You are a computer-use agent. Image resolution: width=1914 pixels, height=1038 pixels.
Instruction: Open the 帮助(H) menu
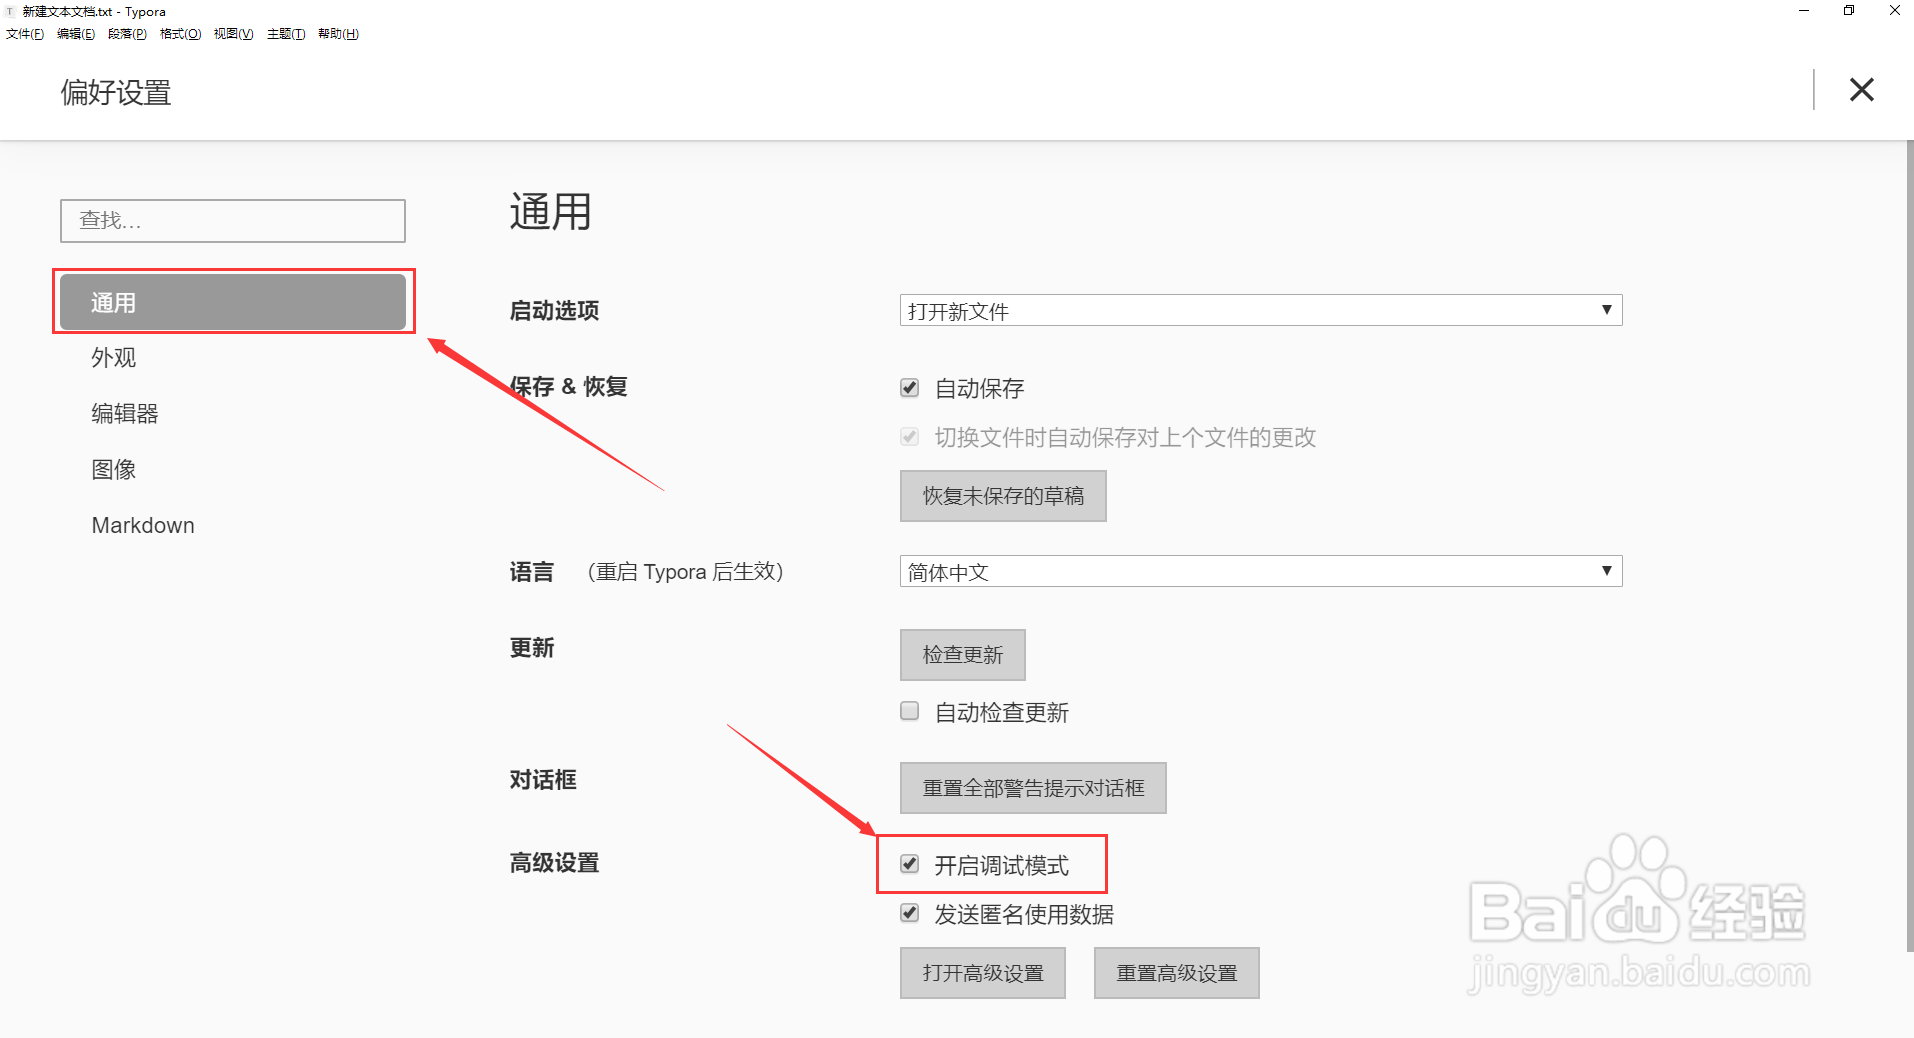[338, 34]
